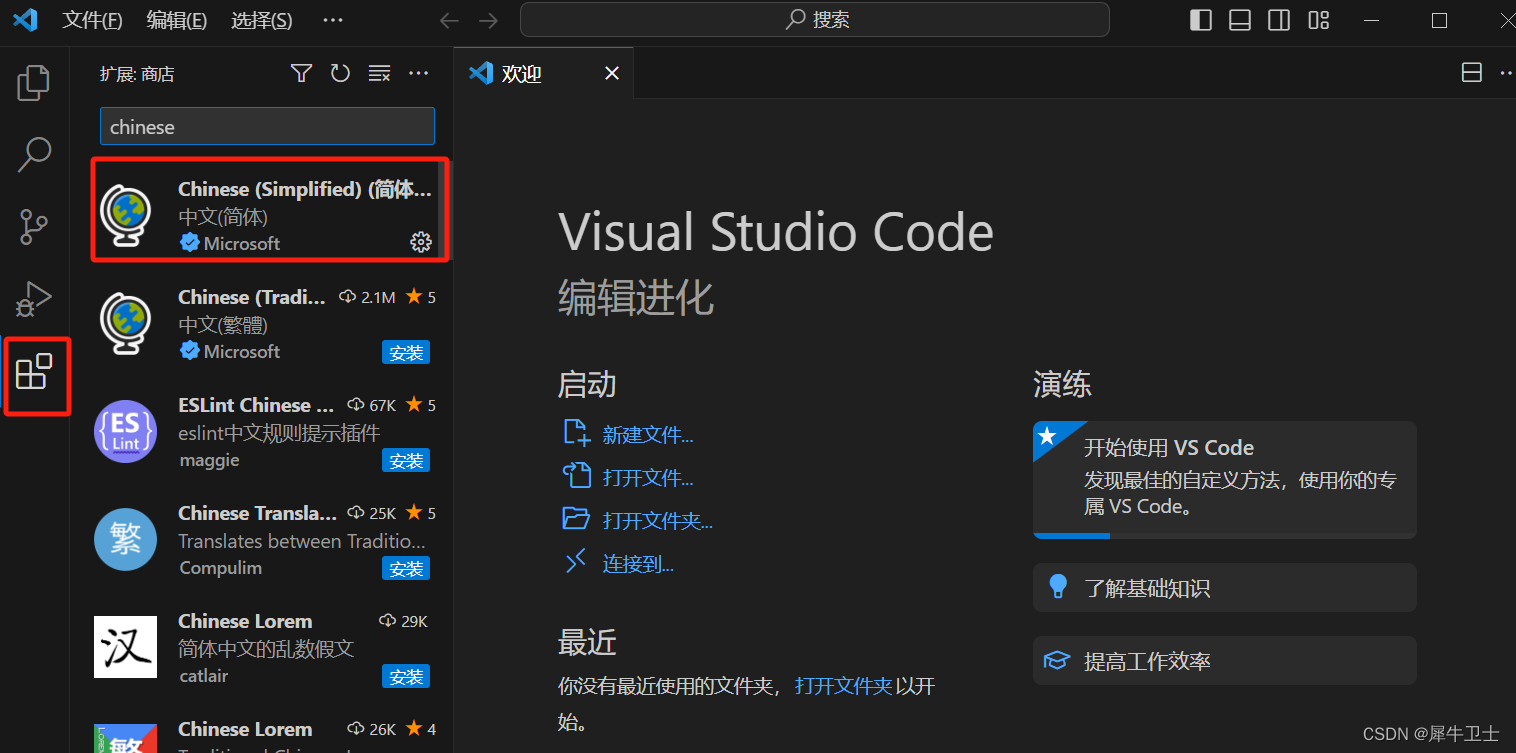Refresh the extensions list
1516x753 pixels.
pos(340,73)
